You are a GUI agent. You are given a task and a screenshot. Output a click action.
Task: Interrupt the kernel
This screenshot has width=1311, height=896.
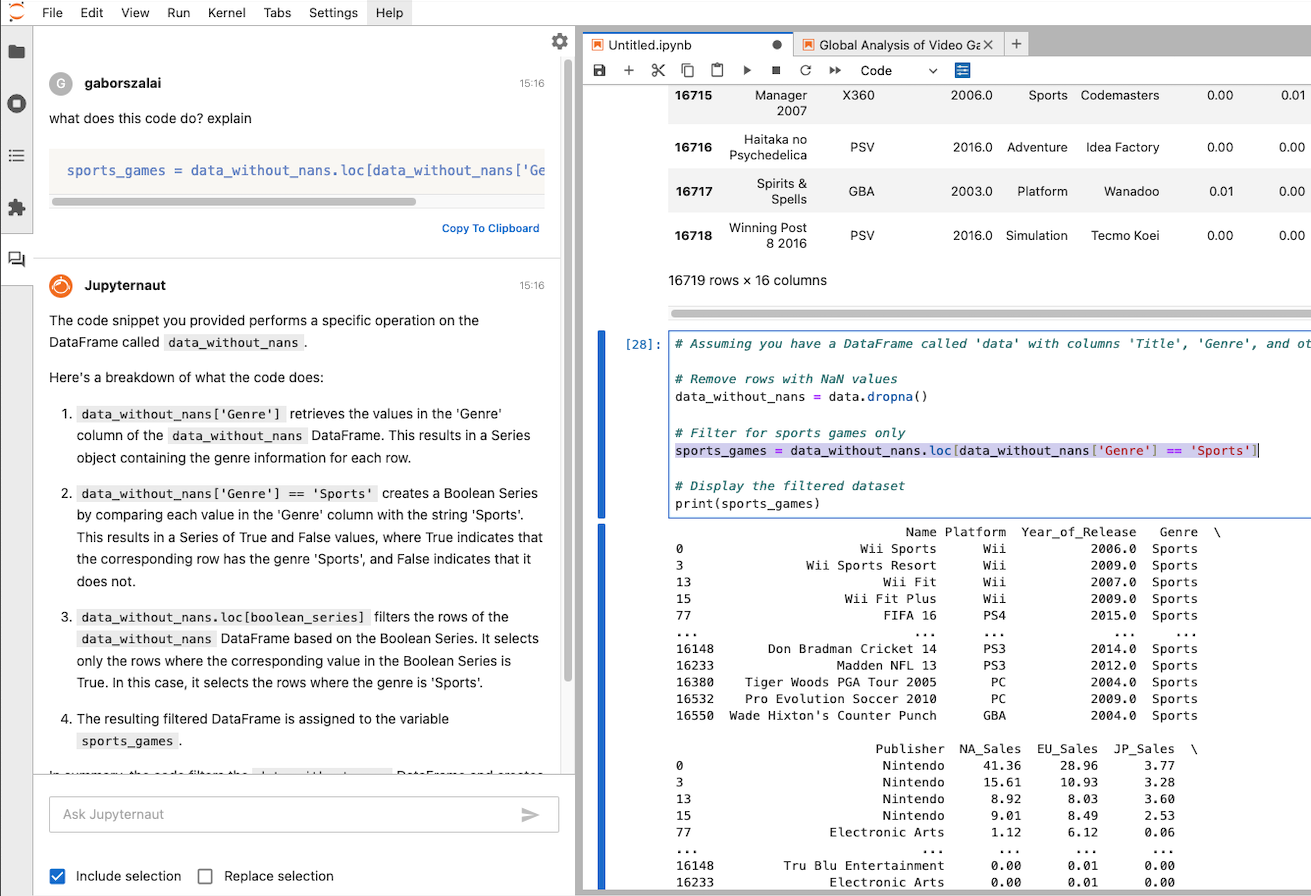[x=776, y=70]
